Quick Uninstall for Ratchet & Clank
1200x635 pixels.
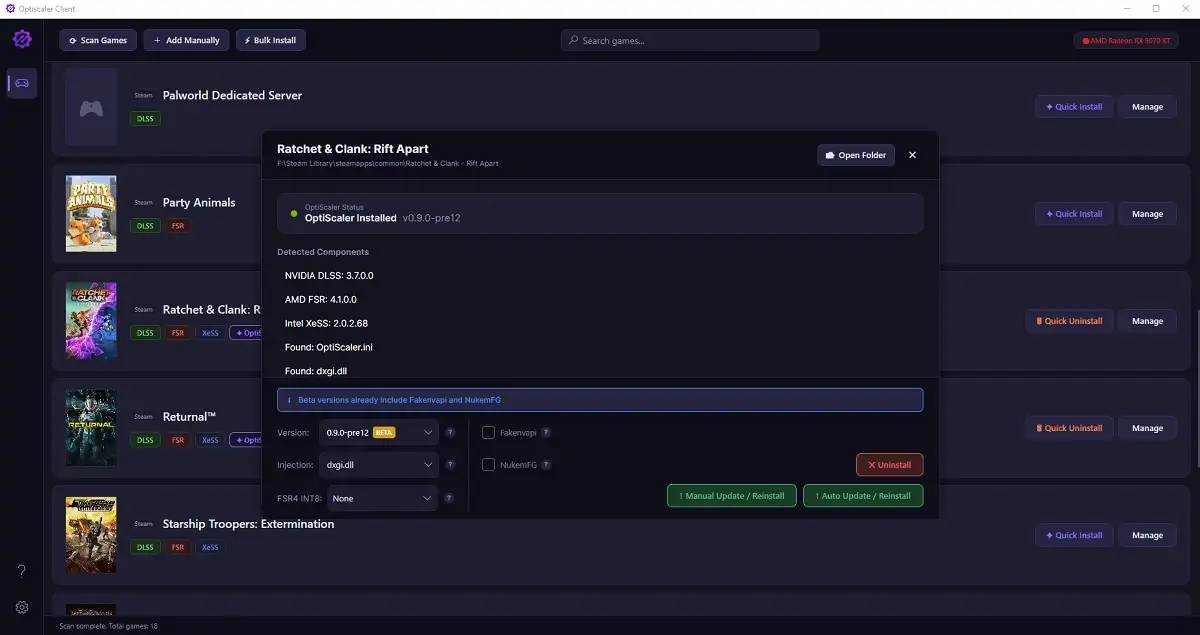(1069, 321)
